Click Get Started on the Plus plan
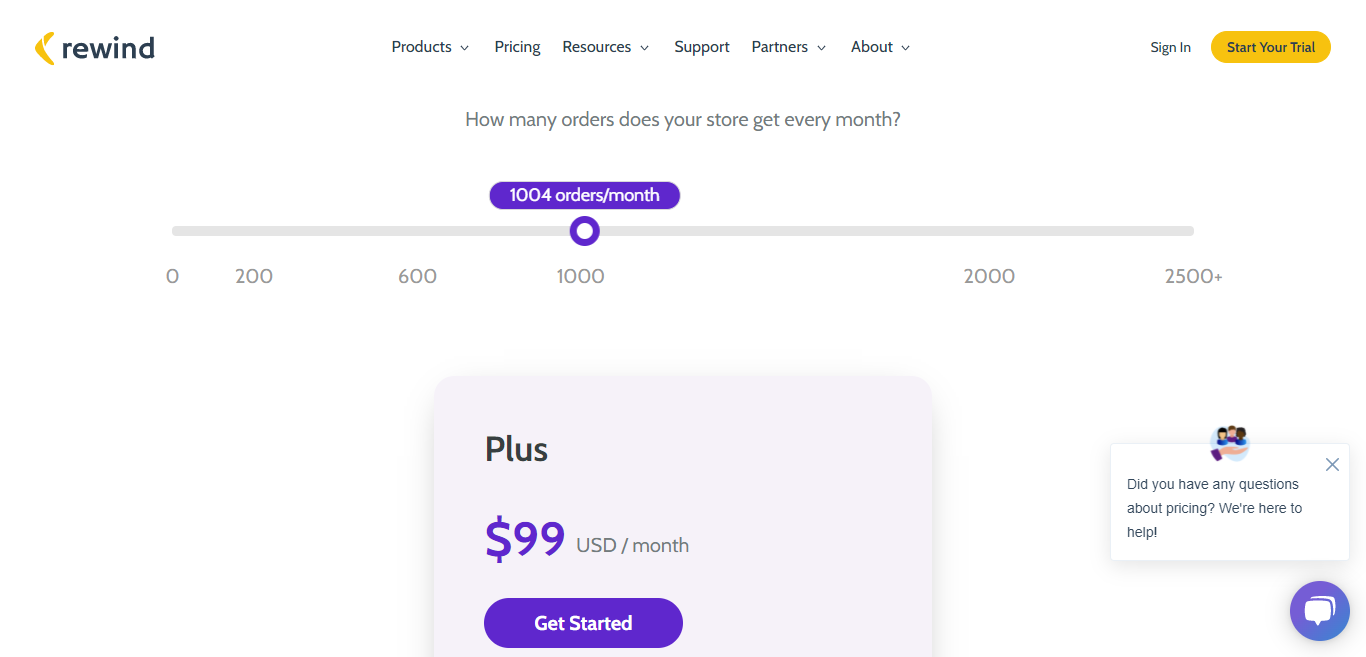 pyautogui.click(x=583, y=622)
